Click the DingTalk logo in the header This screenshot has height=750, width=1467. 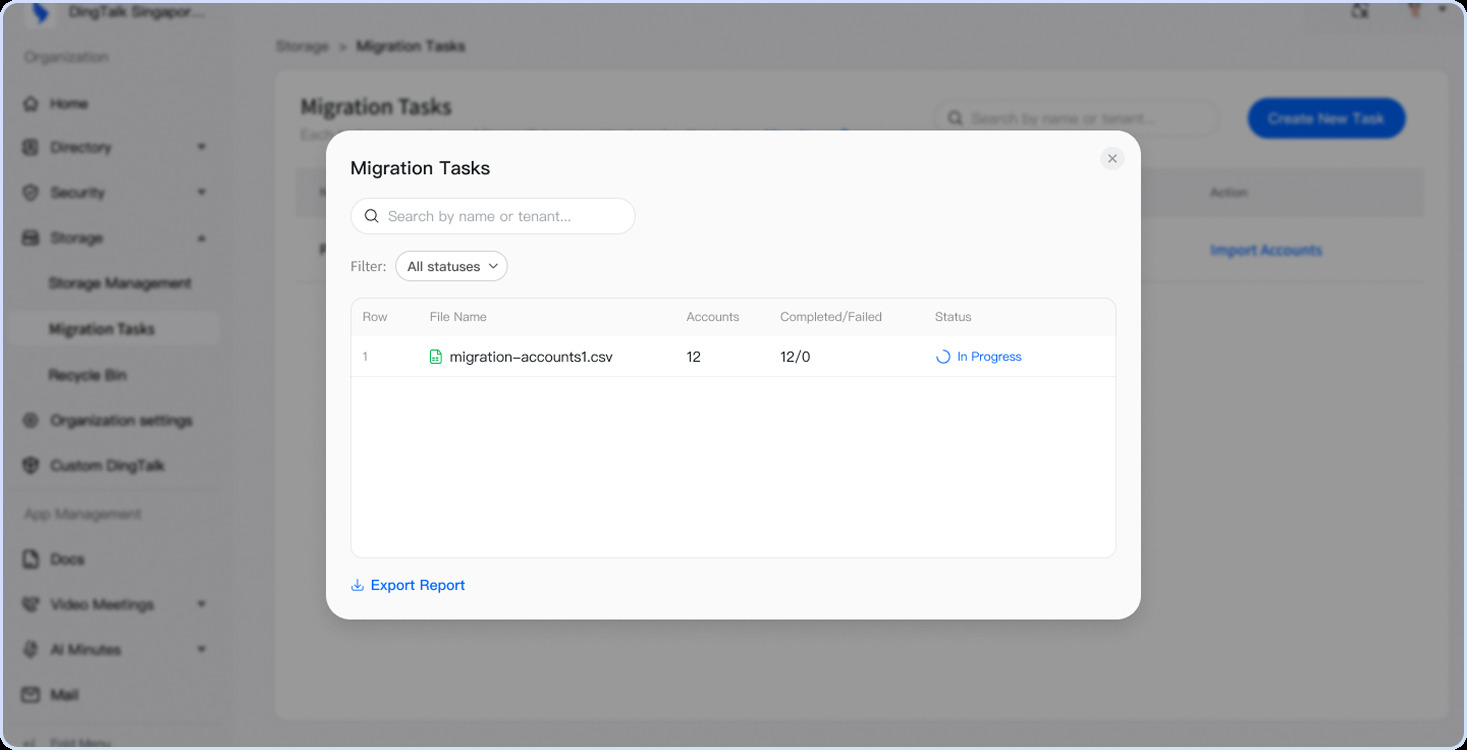42,14
